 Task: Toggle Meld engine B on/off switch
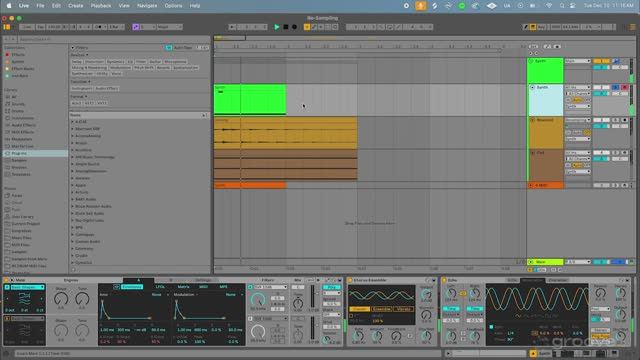tap(7, 318)
